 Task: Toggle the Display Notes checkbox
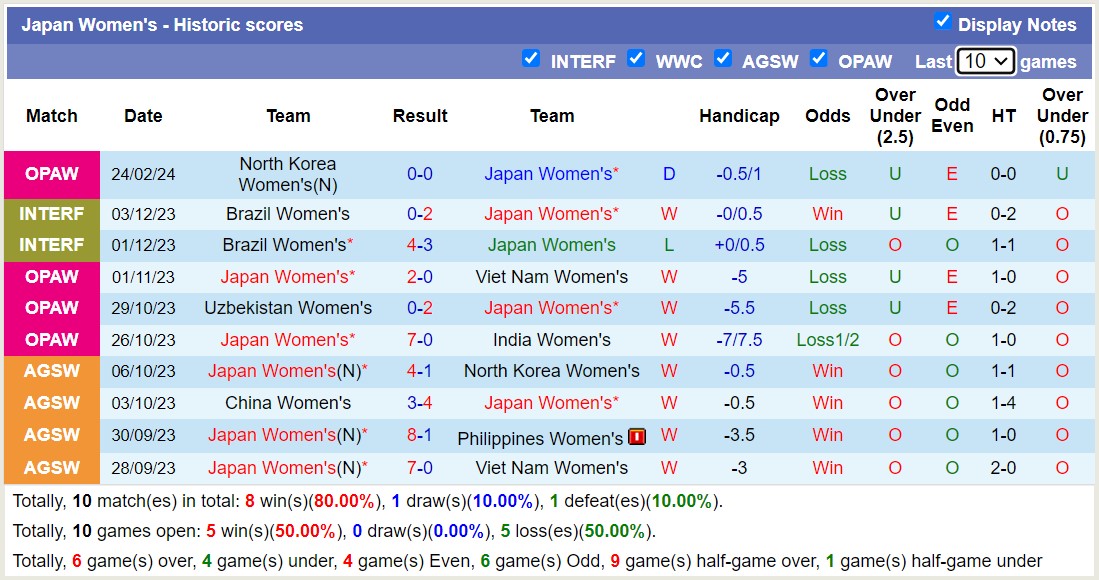click(x=942, y=22)
